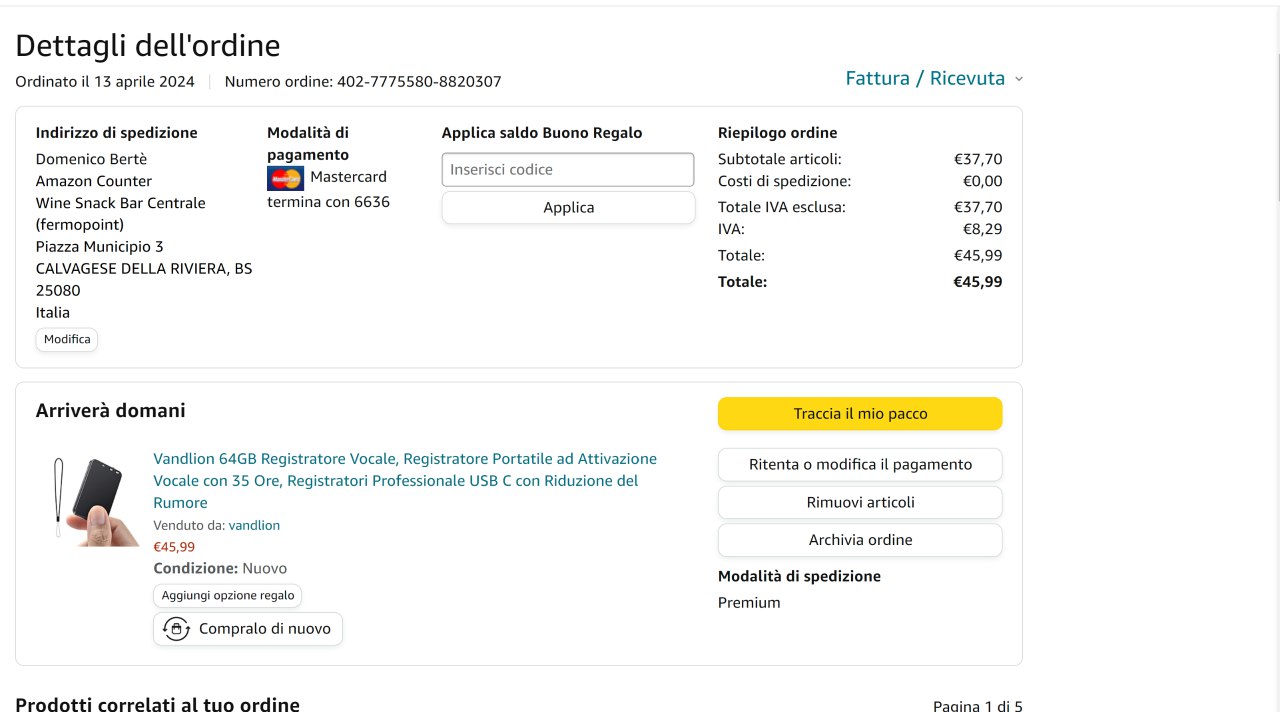Click the red €45,99 item price
Image resolution: width=1280 pixels, height=712 pixels.
(174, 547)
